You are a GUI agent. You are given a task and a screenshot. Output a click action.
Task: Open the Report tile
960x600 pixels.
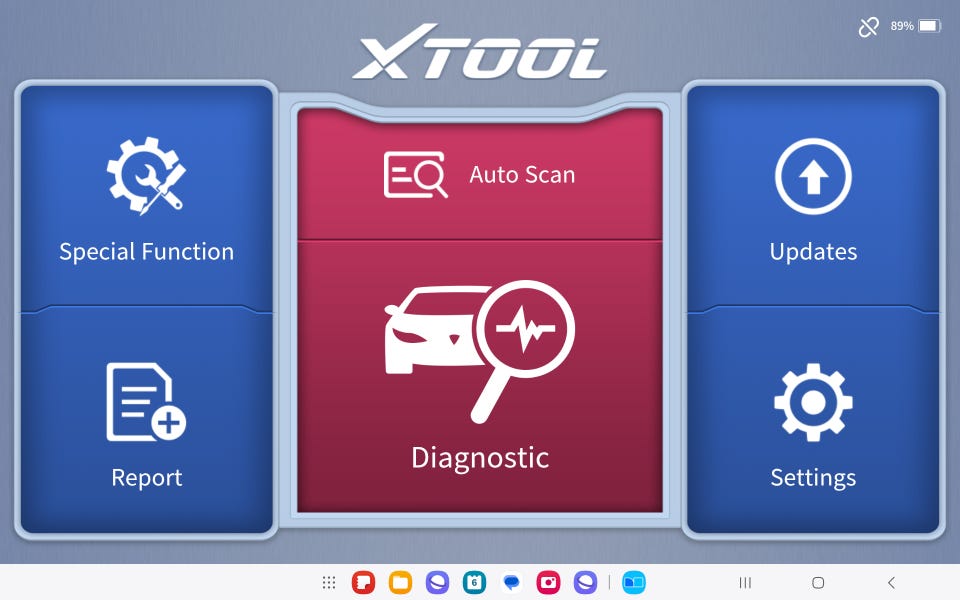(x=146, y=422)
